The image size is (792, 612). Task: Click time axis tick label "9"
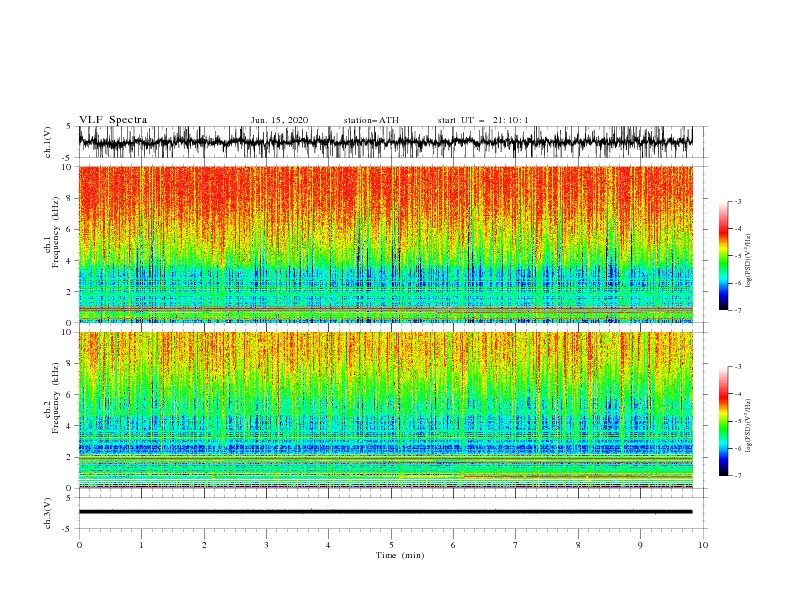[x=640, y=545]
